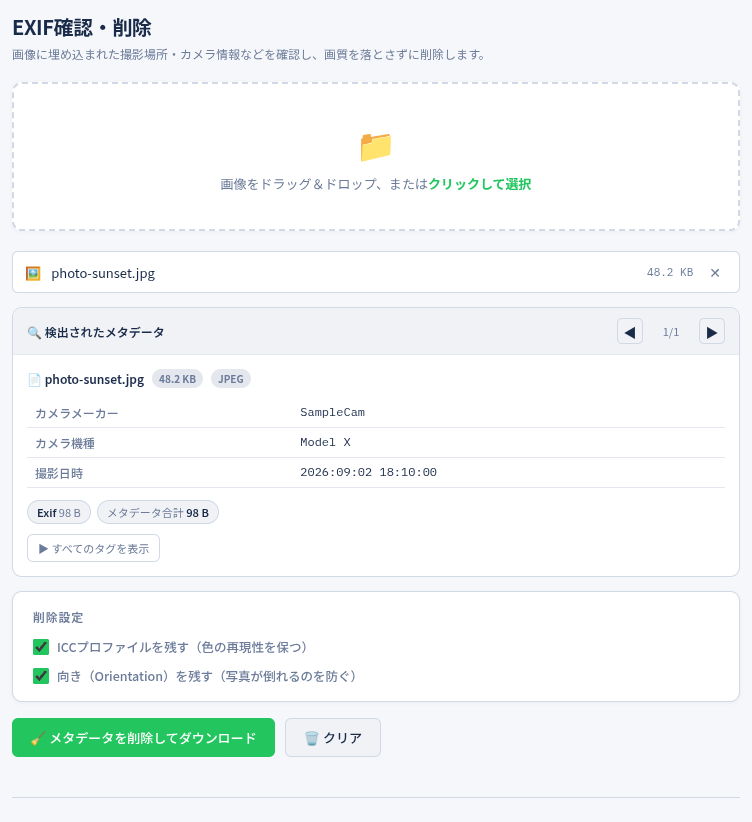Click the Exif 98 B chip
Image resolution: width=752 pixels, height=822 pixels.
[59, 513]
